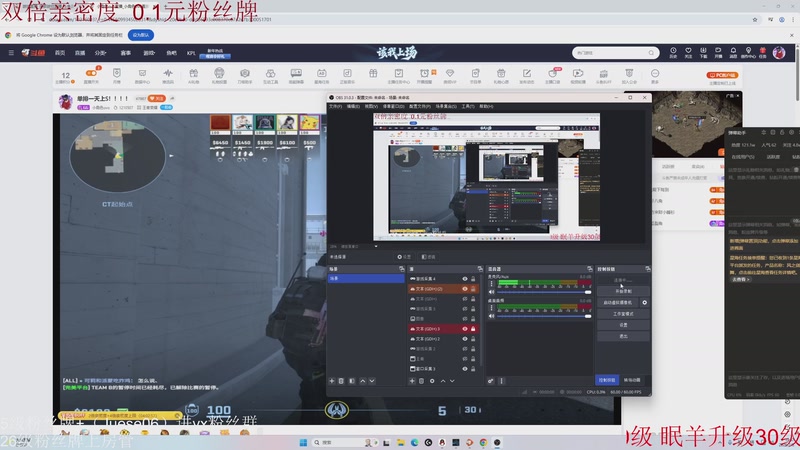Adjust the 桌面音频 volume slider
This screenshot has width=800, height=450.
click(544, 316)
